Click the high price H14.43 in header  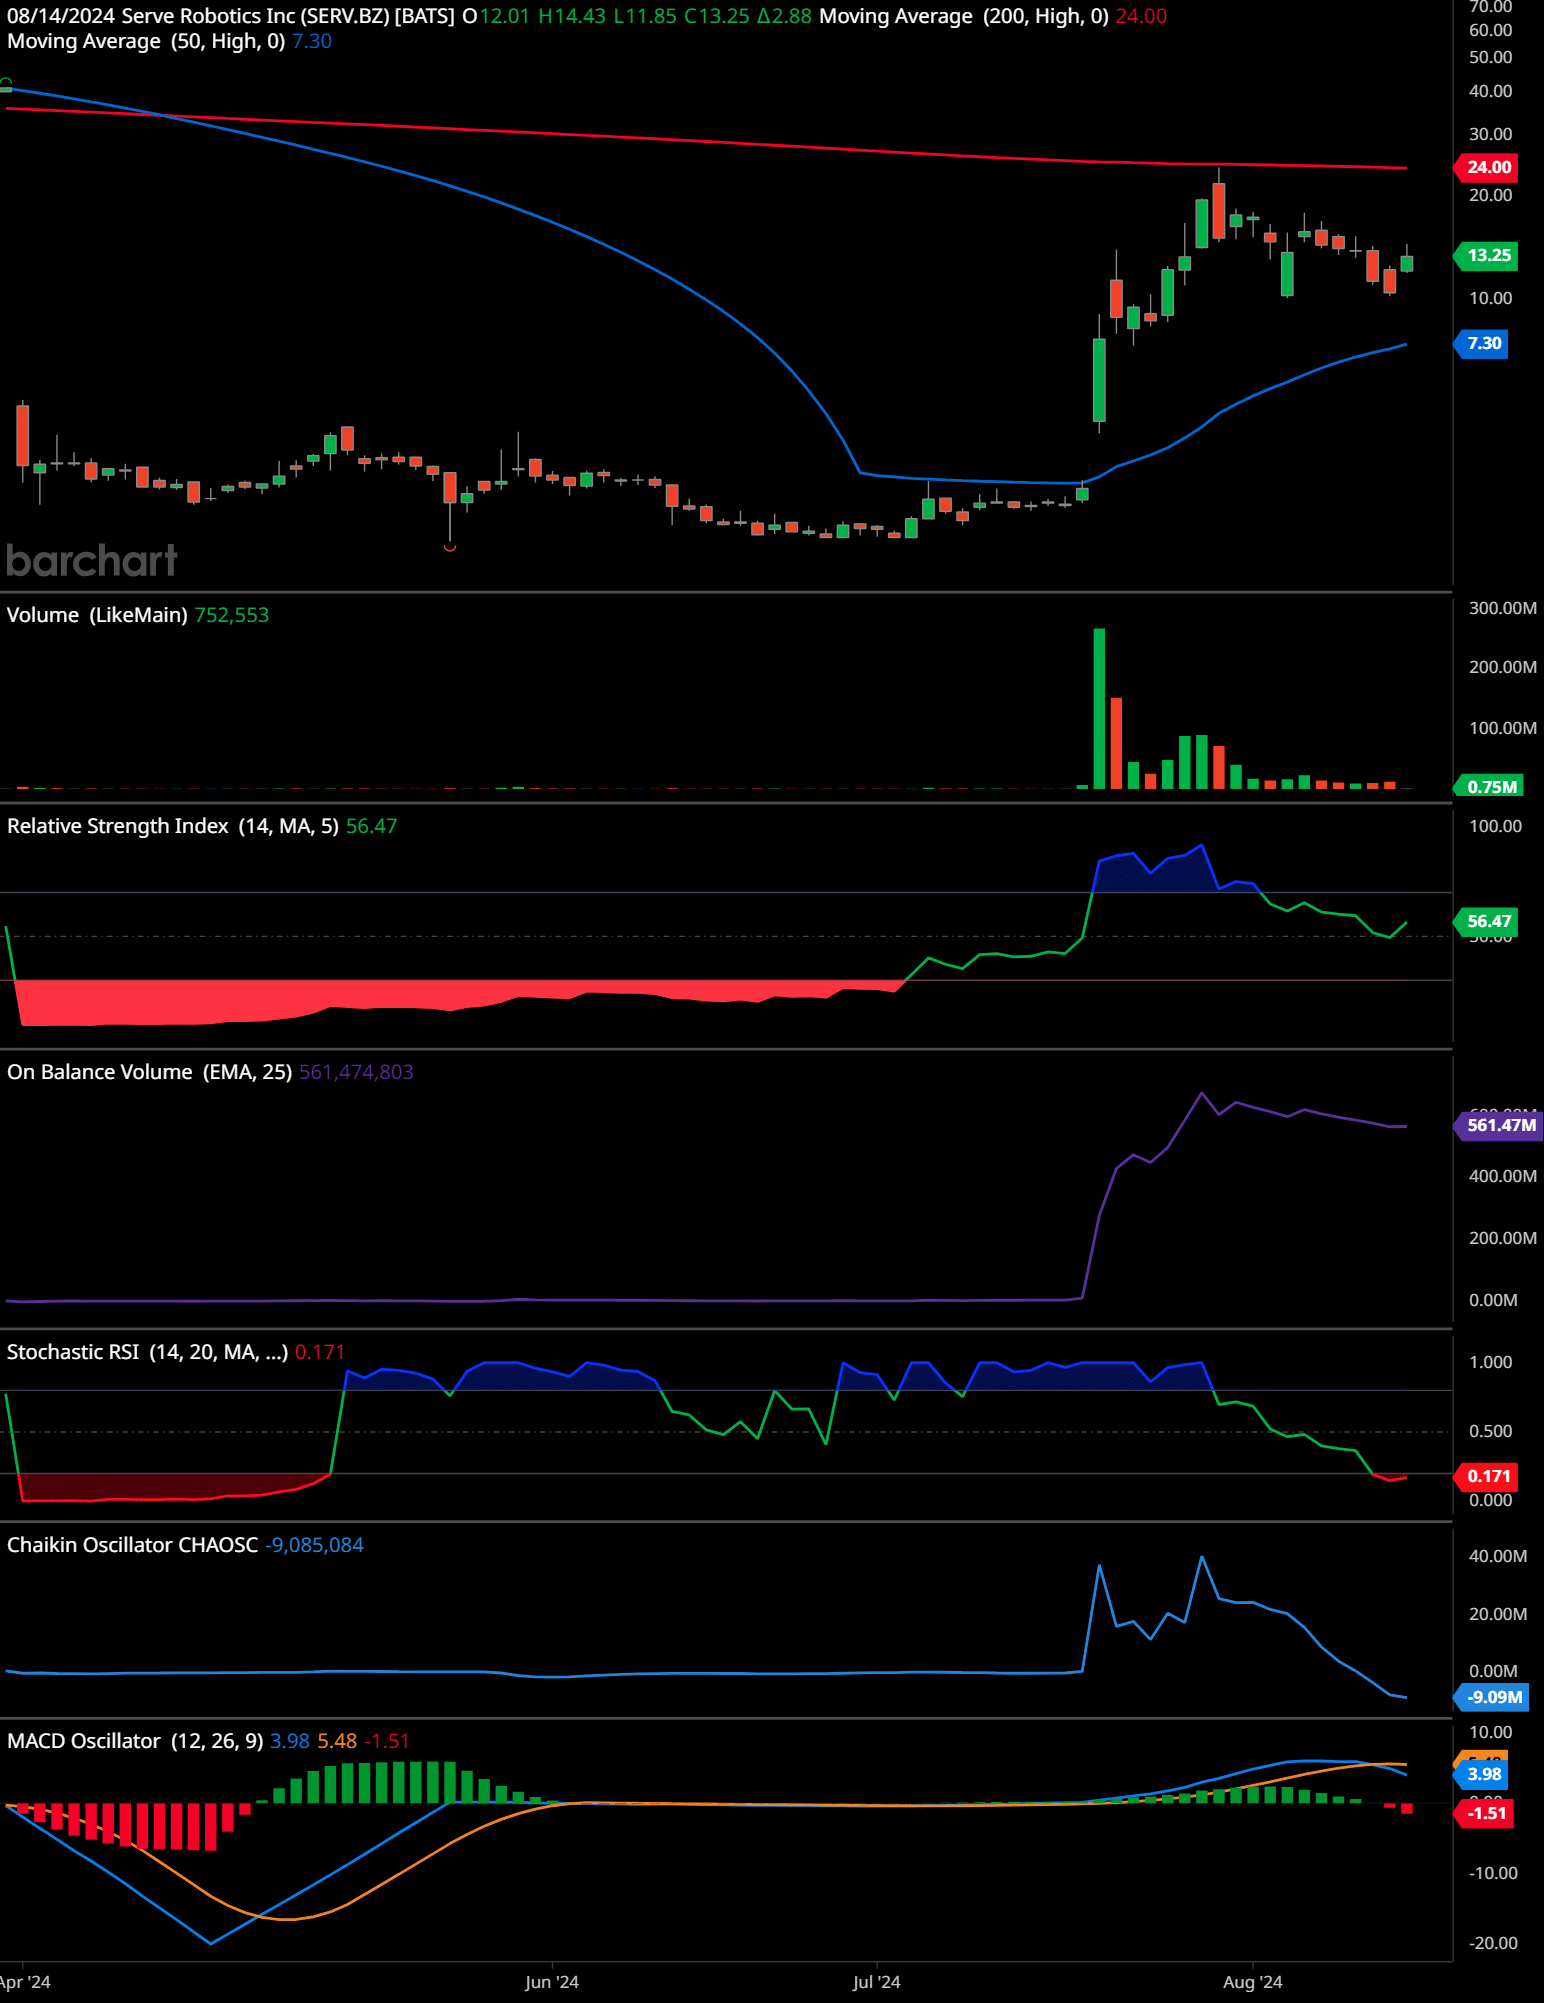pos(572,16)
